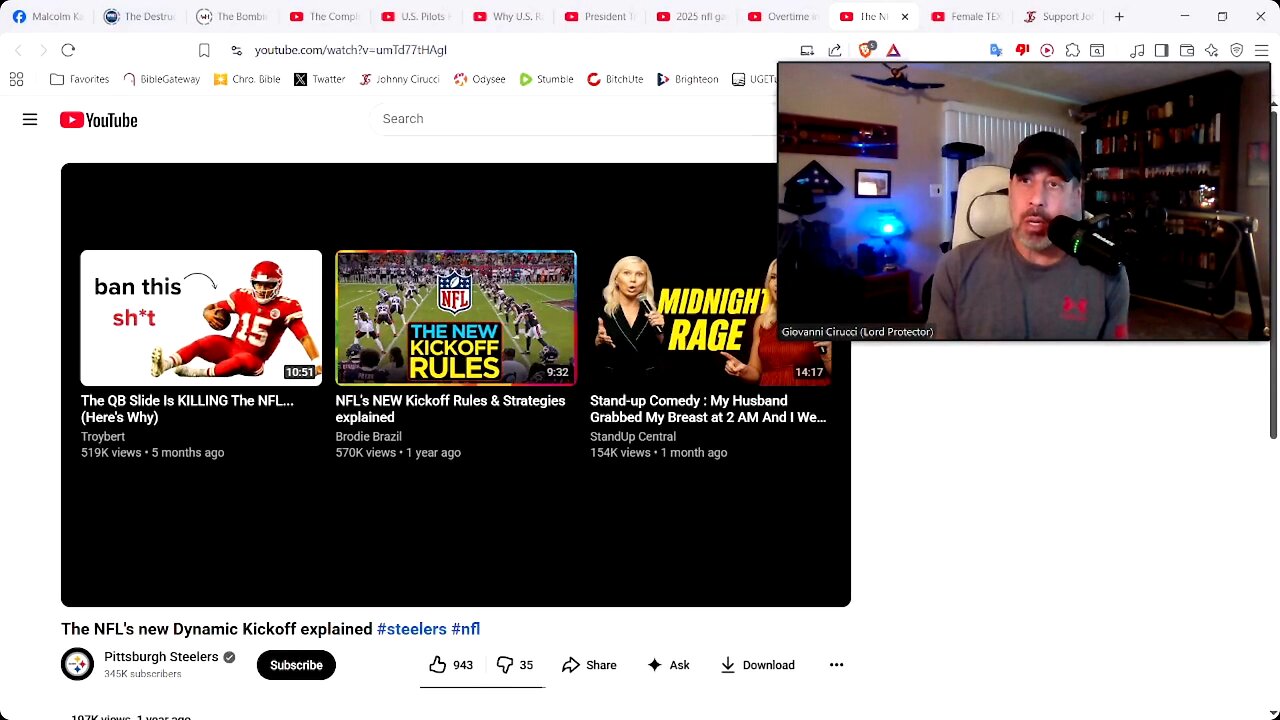The width and height of the screenshot is (1280, 720).
Task: Open the Google Translate extension icon
Action: coord(996,50)
